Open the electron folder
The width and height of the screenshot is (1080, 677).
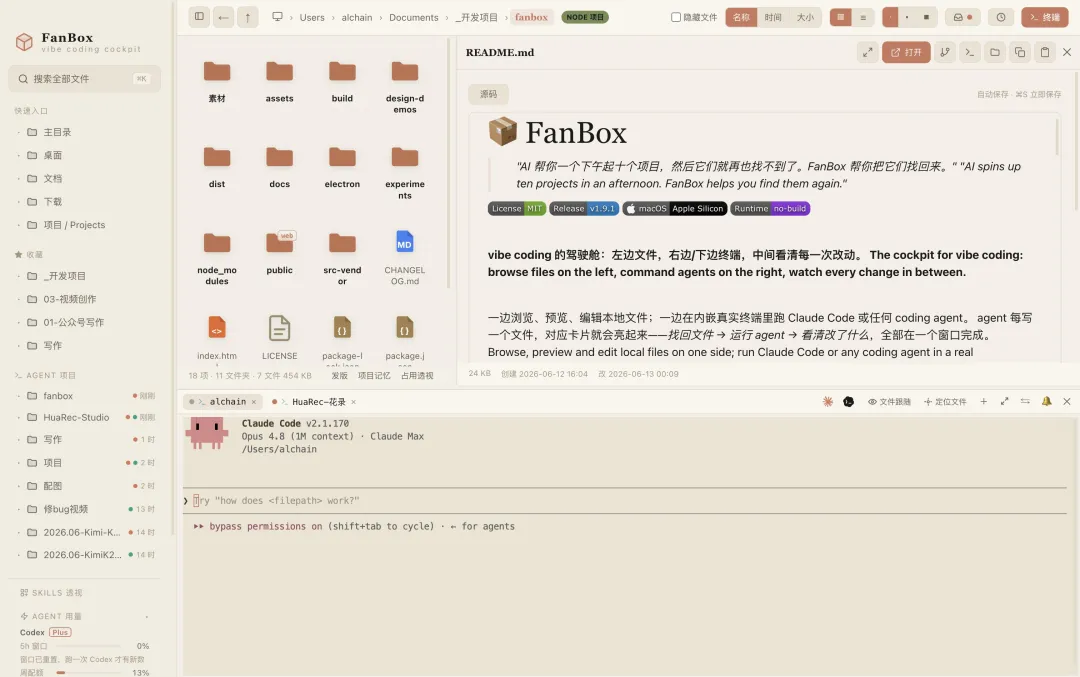point(342,157)
